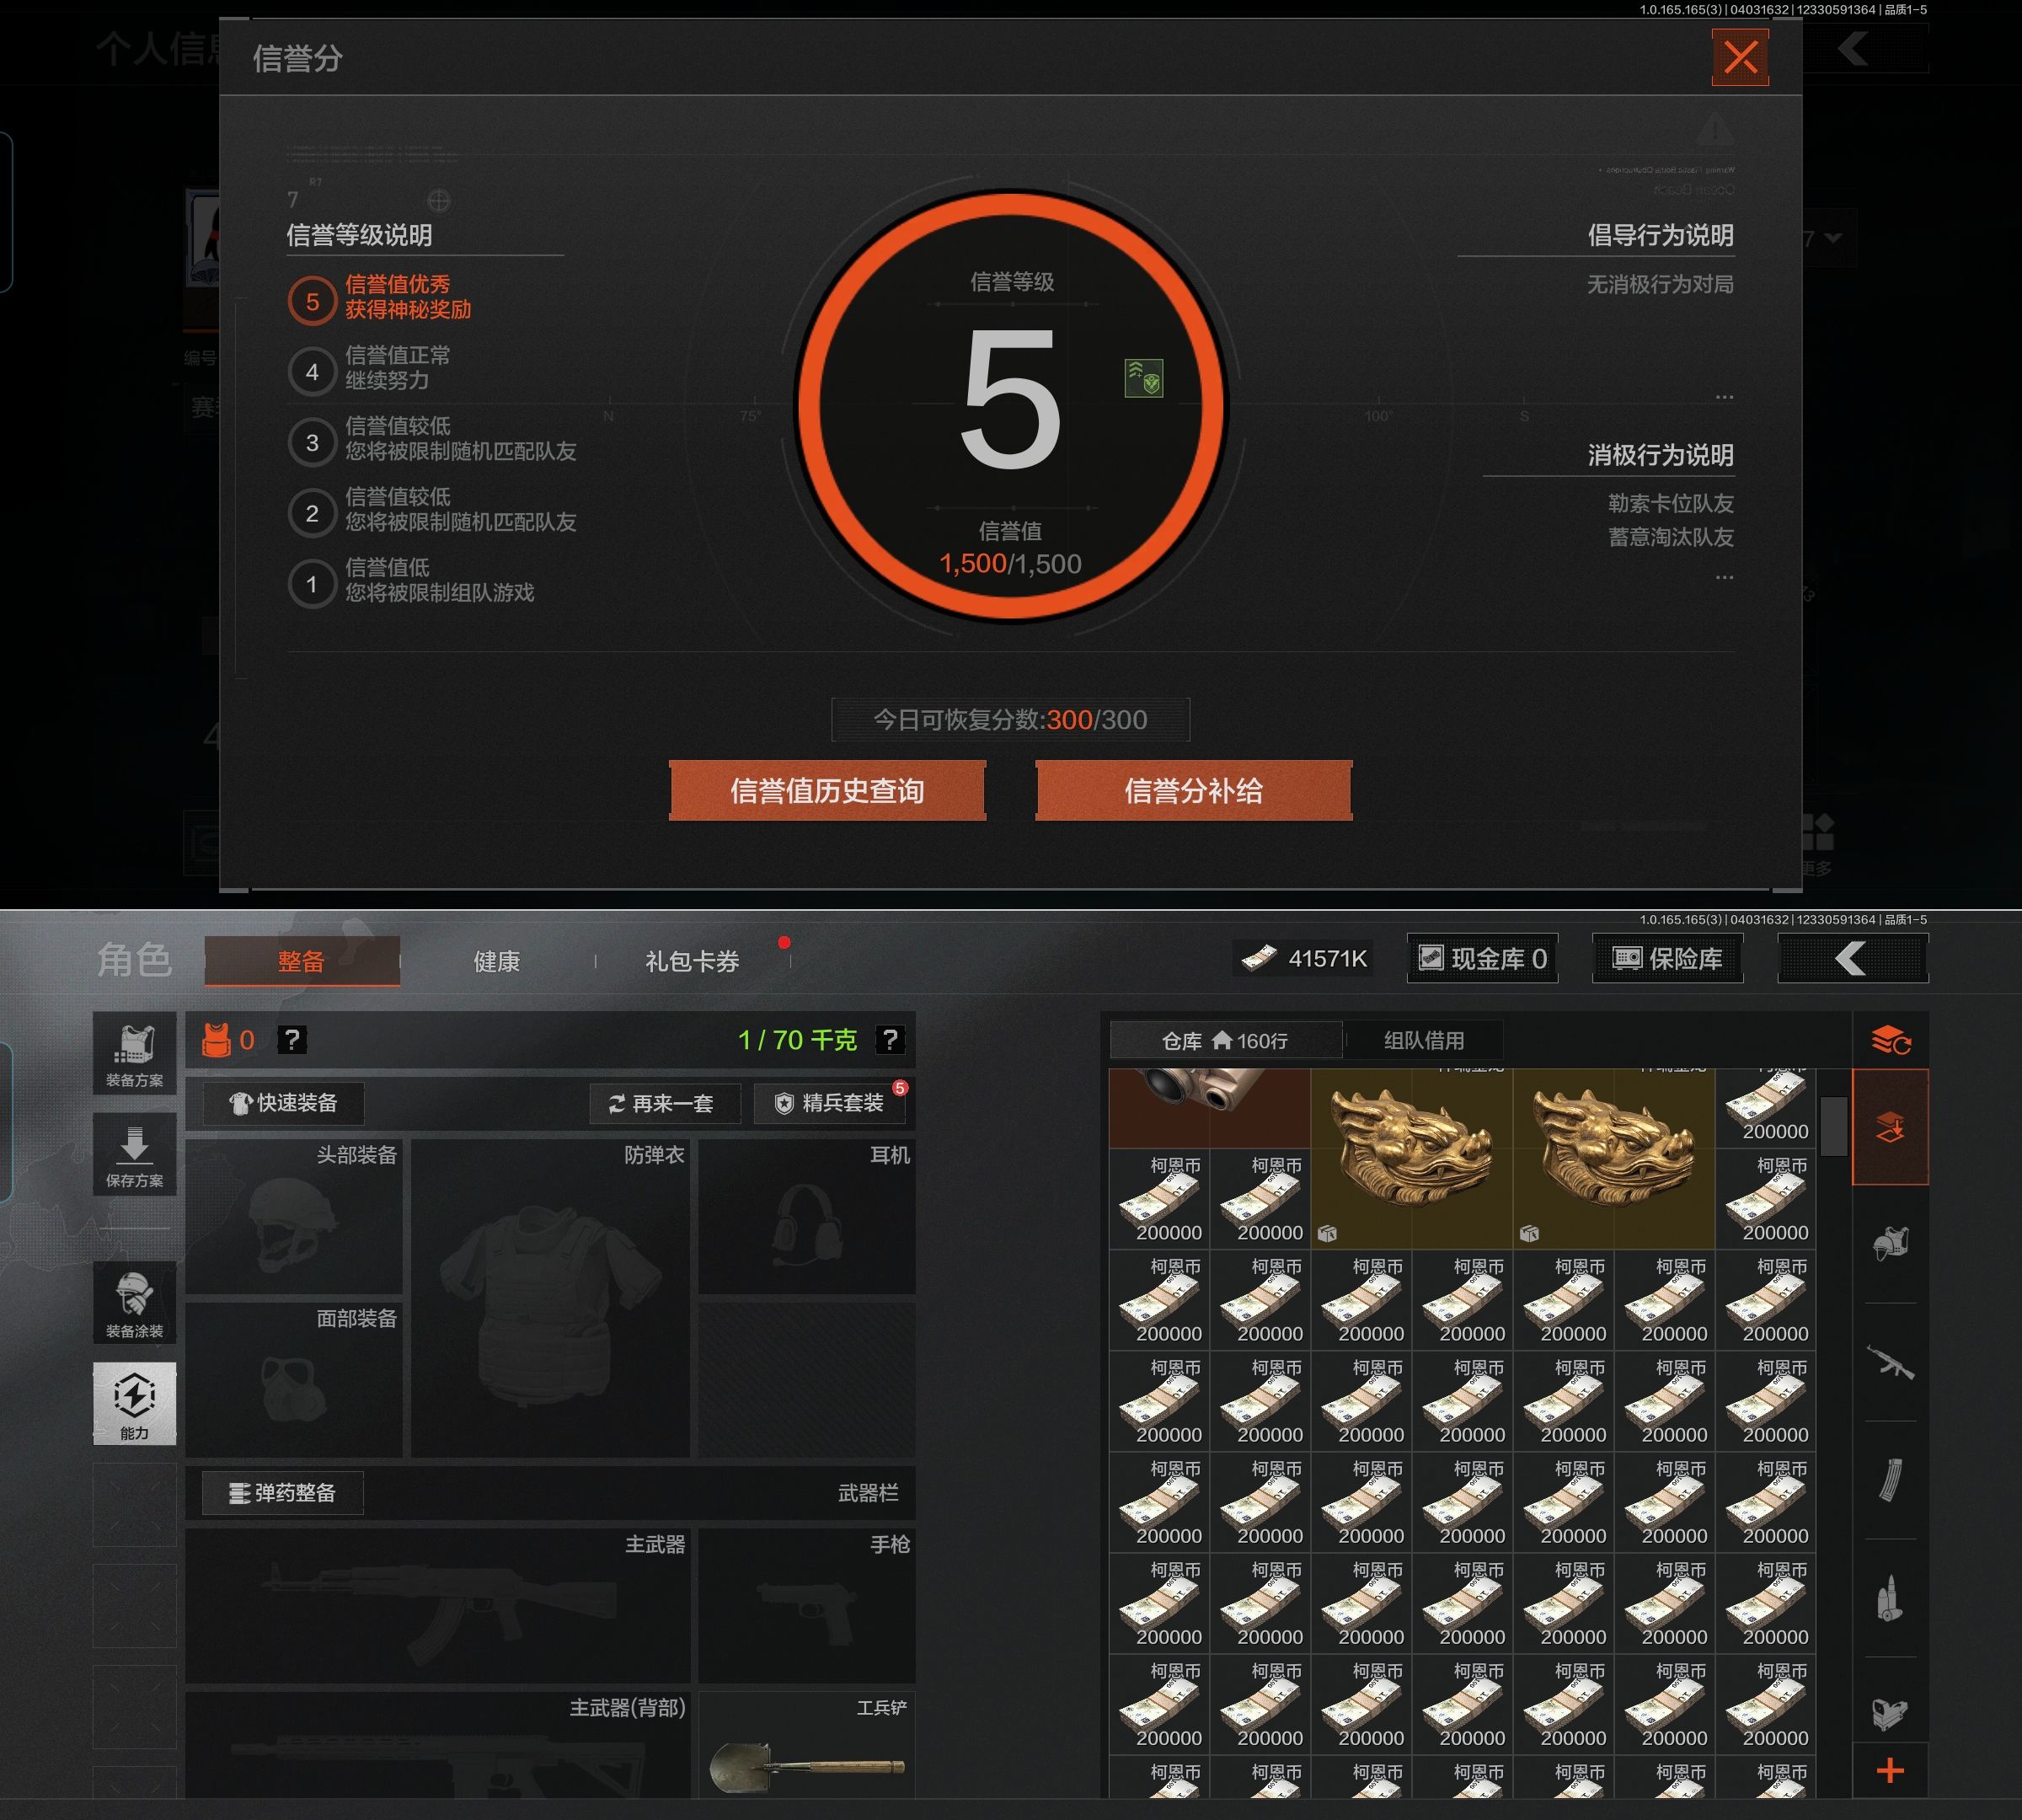
Task: Click 信誉值历史查询 button
Action: pyautogui.click(x=827, y=791)
